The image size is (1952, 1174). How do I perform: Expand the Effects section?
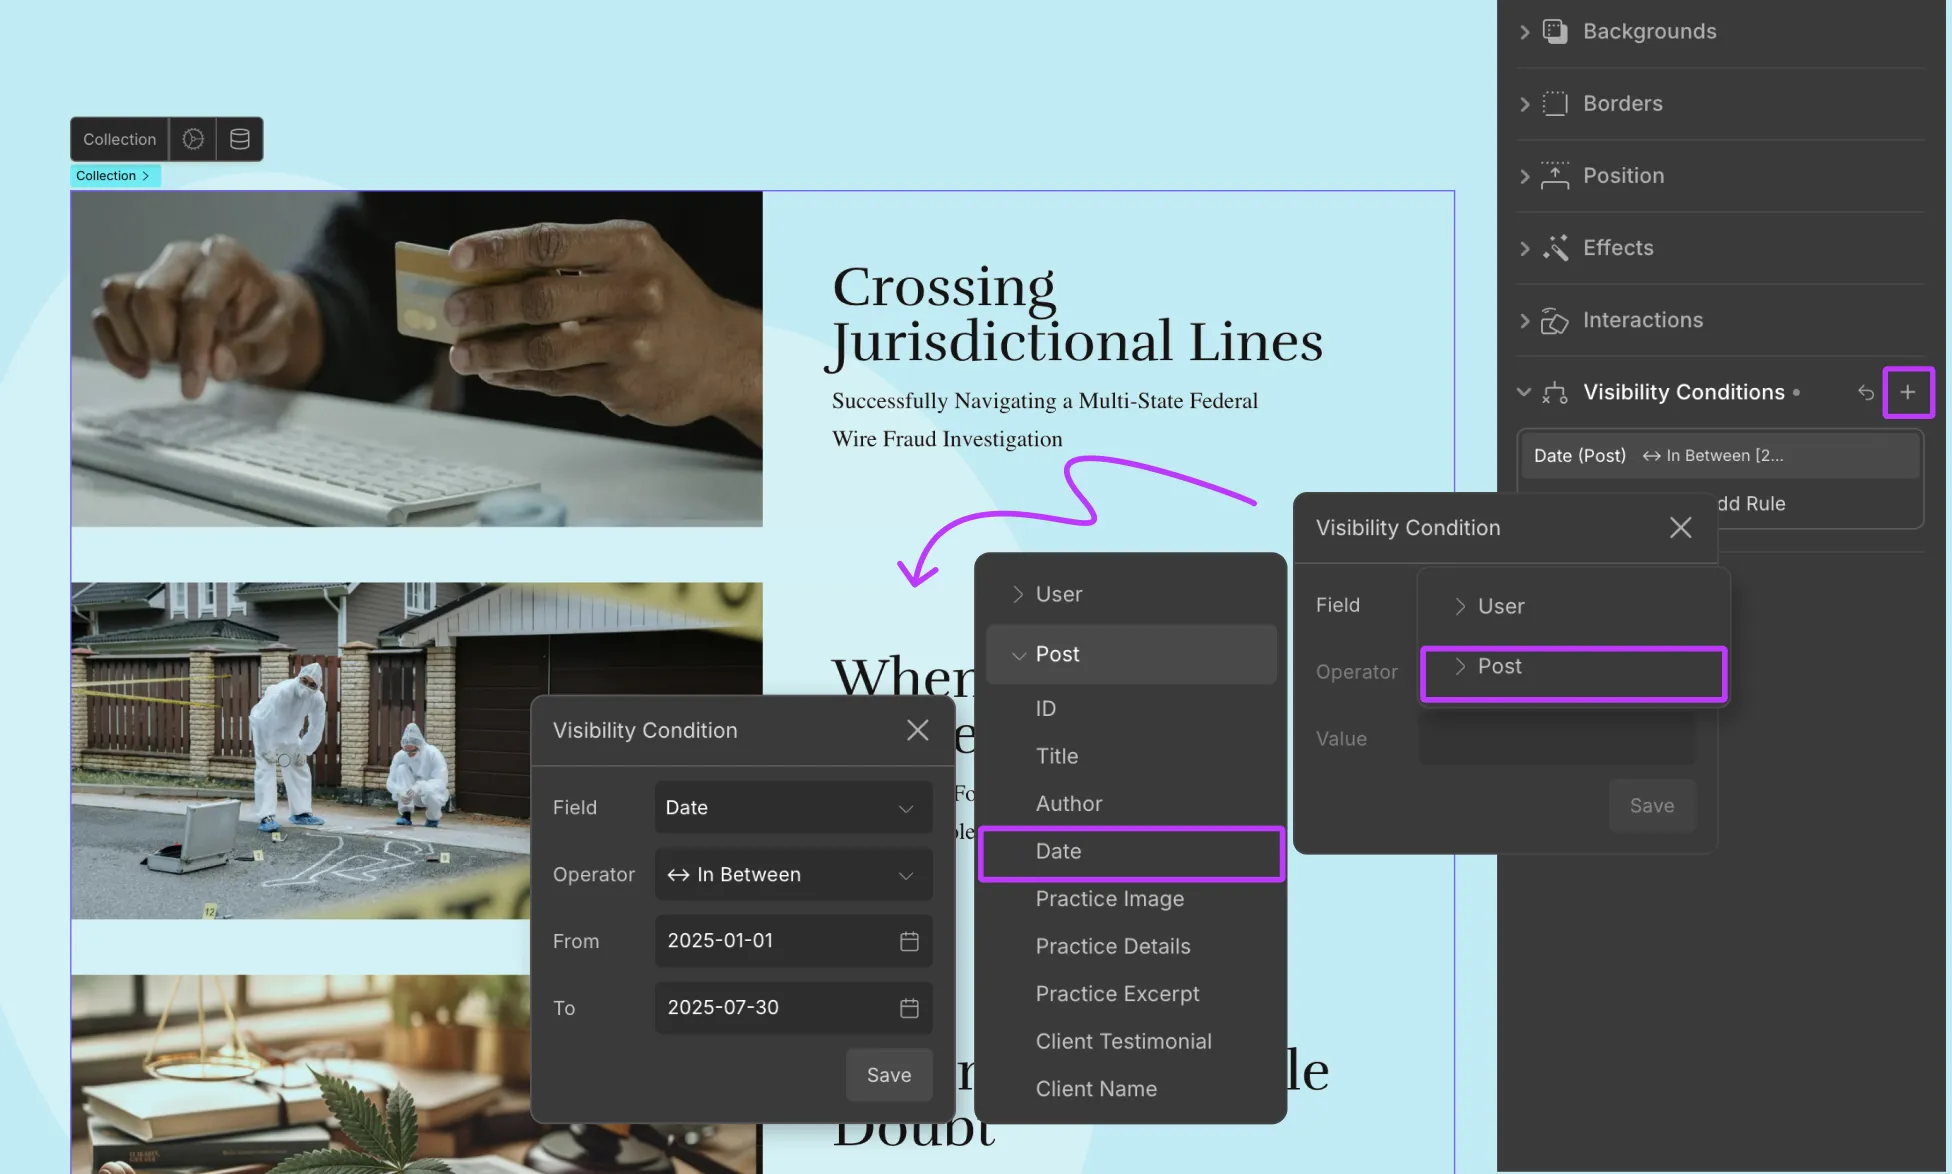tap(1524, 248)
